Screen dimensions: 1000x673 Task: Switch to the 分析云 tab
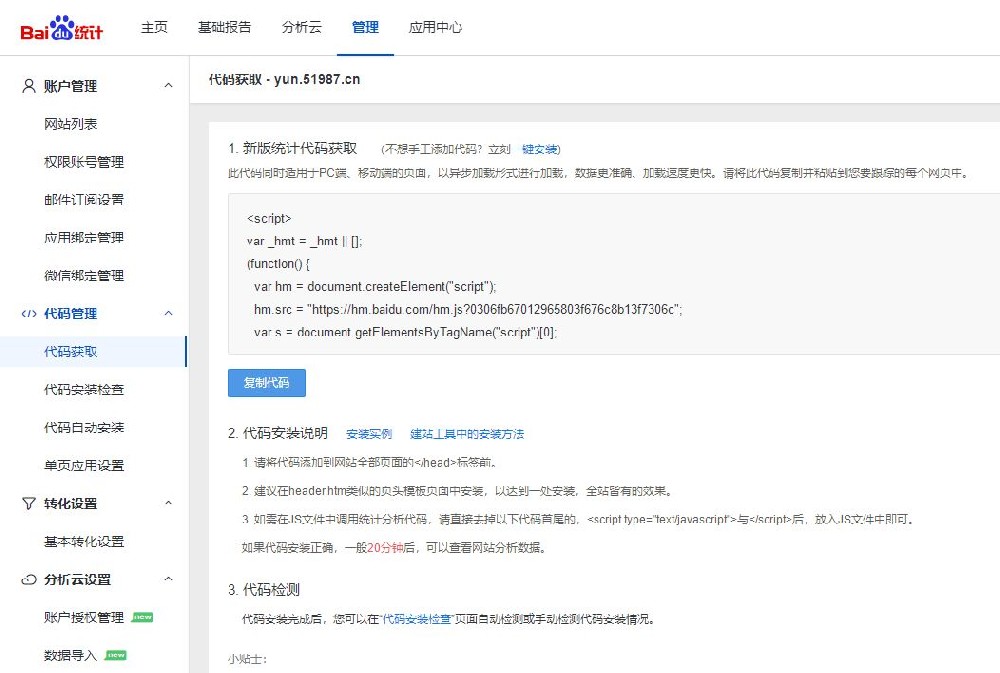[x=302, y=28]
